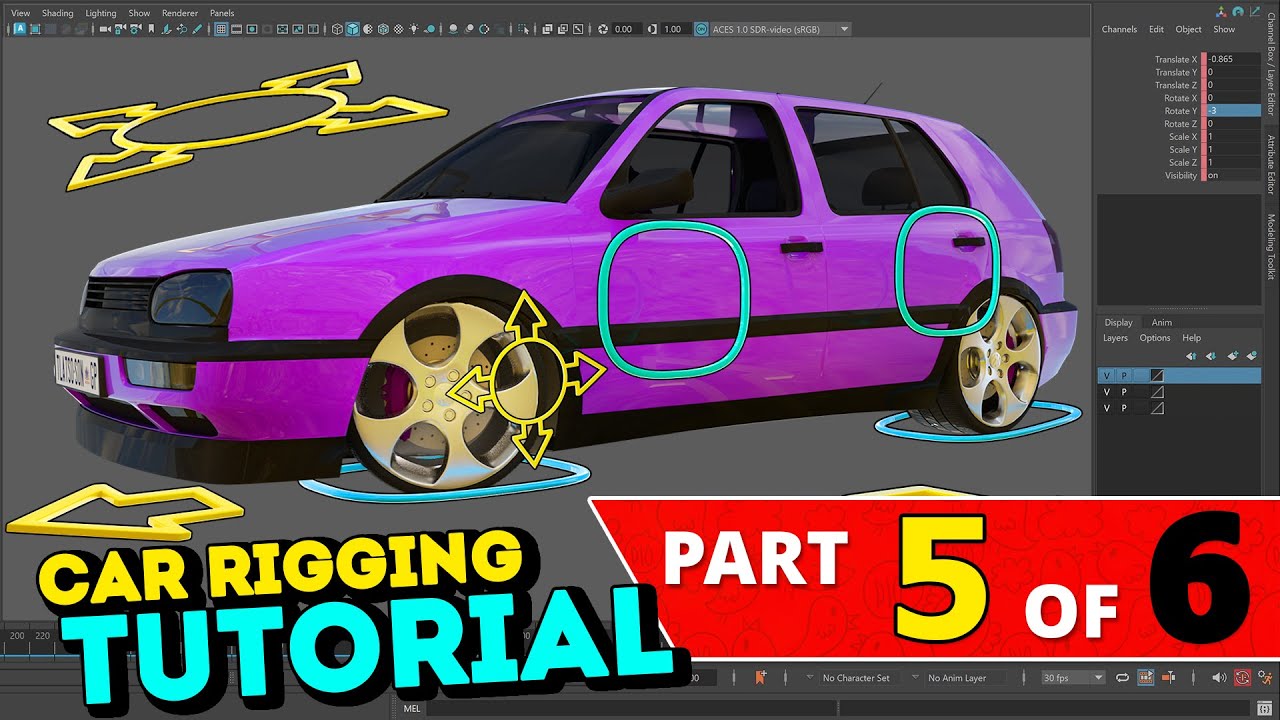Image resolution: width=1280 pixels, height=720 pixels.
Task: Open the Object menu in Channel Box
Action: coord(1189,29)
